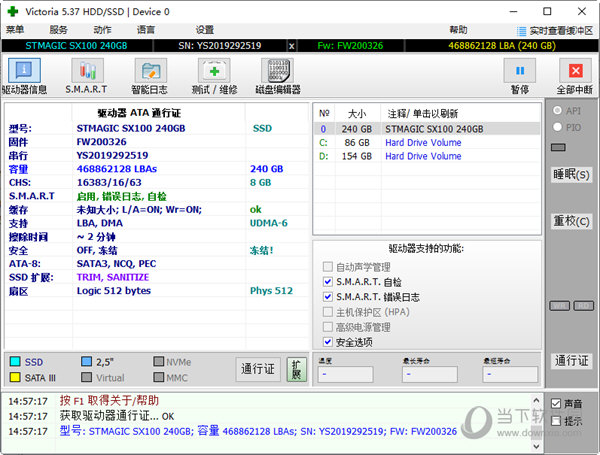Click the right small sidebar button pair

[584, 306]
